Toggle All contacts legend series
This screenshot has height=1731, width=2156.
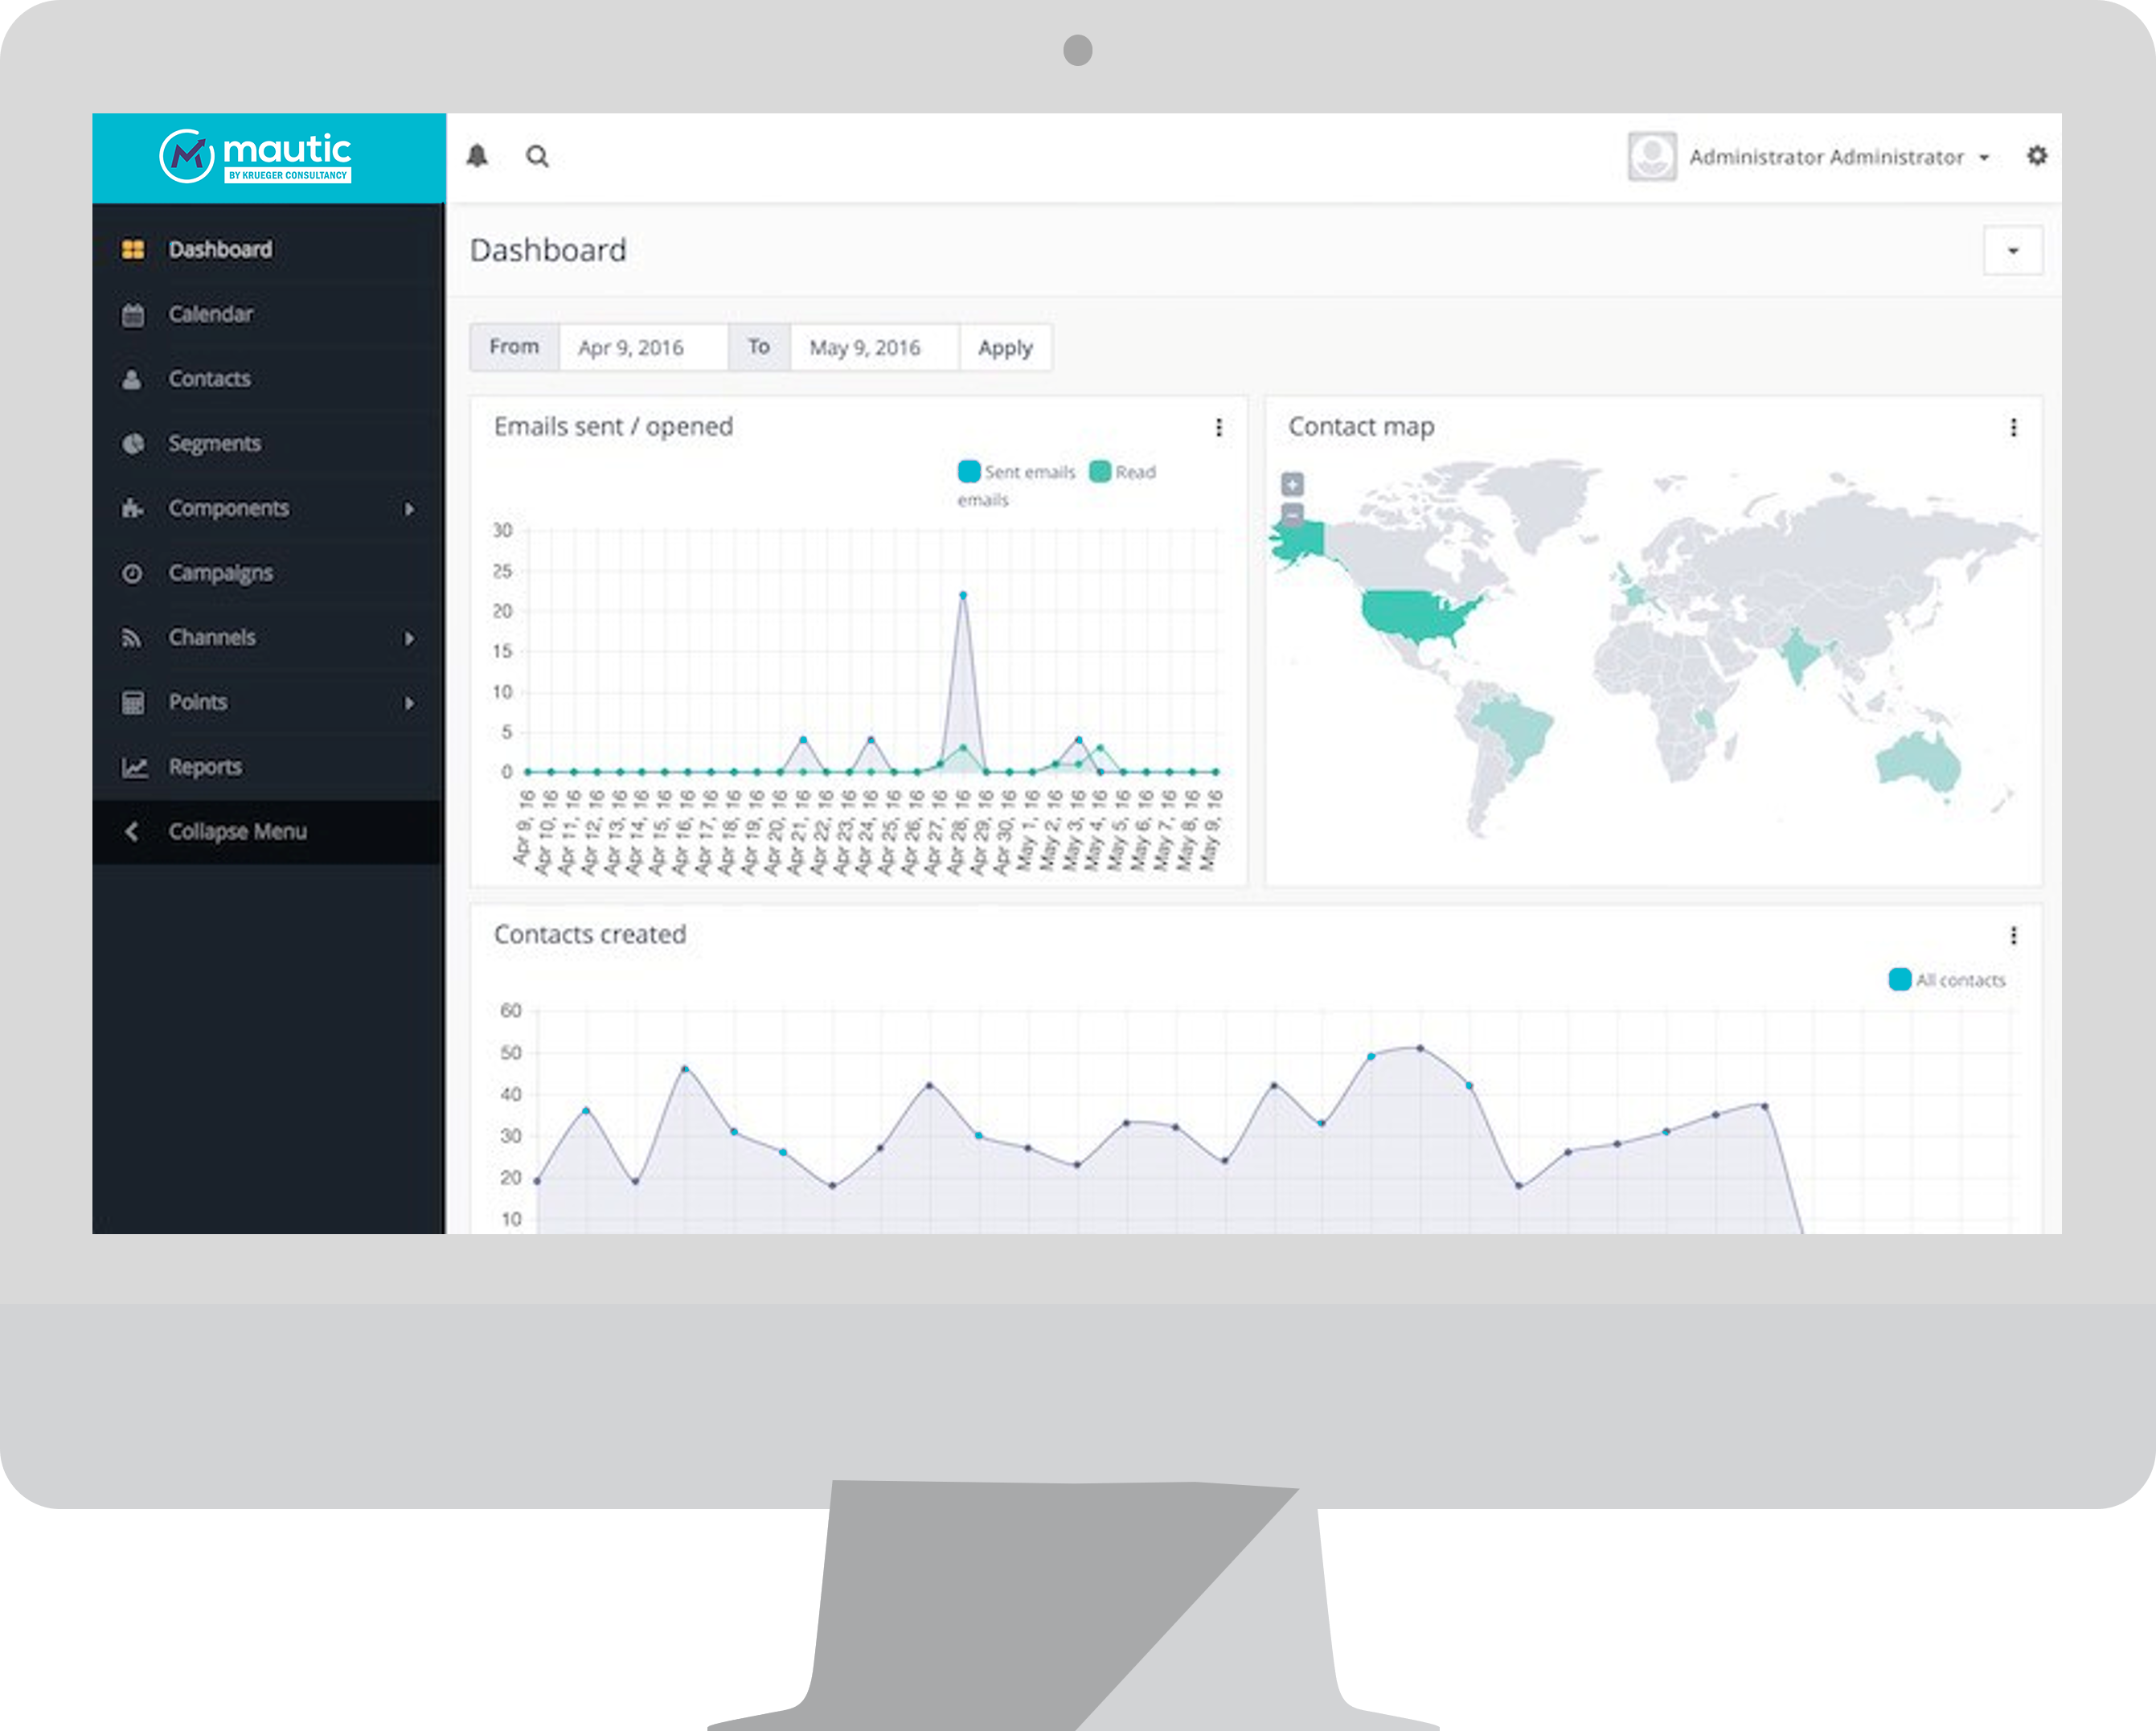click(1947, 980)
